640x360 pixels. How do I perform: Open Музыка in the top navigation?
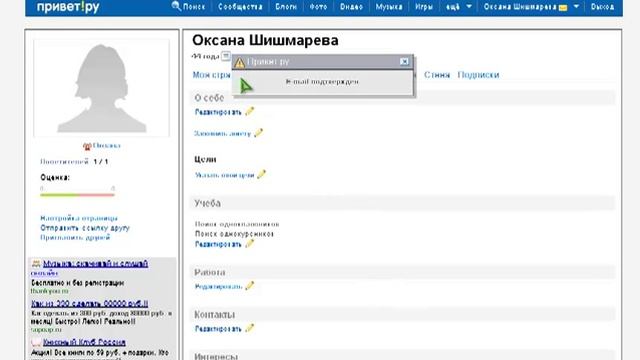click(x=389, y=7)
